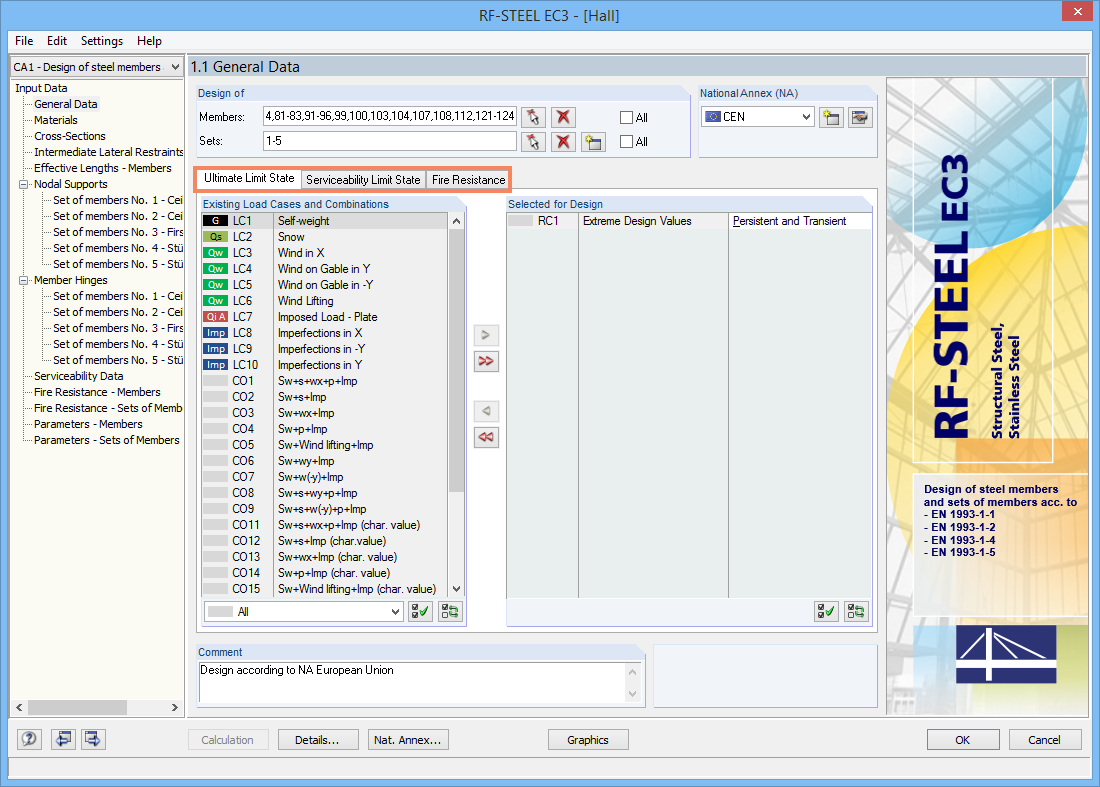Screen dimensions: 1100x787
Task: Select Materials in the navigator tree
Action: click(55, 121)
